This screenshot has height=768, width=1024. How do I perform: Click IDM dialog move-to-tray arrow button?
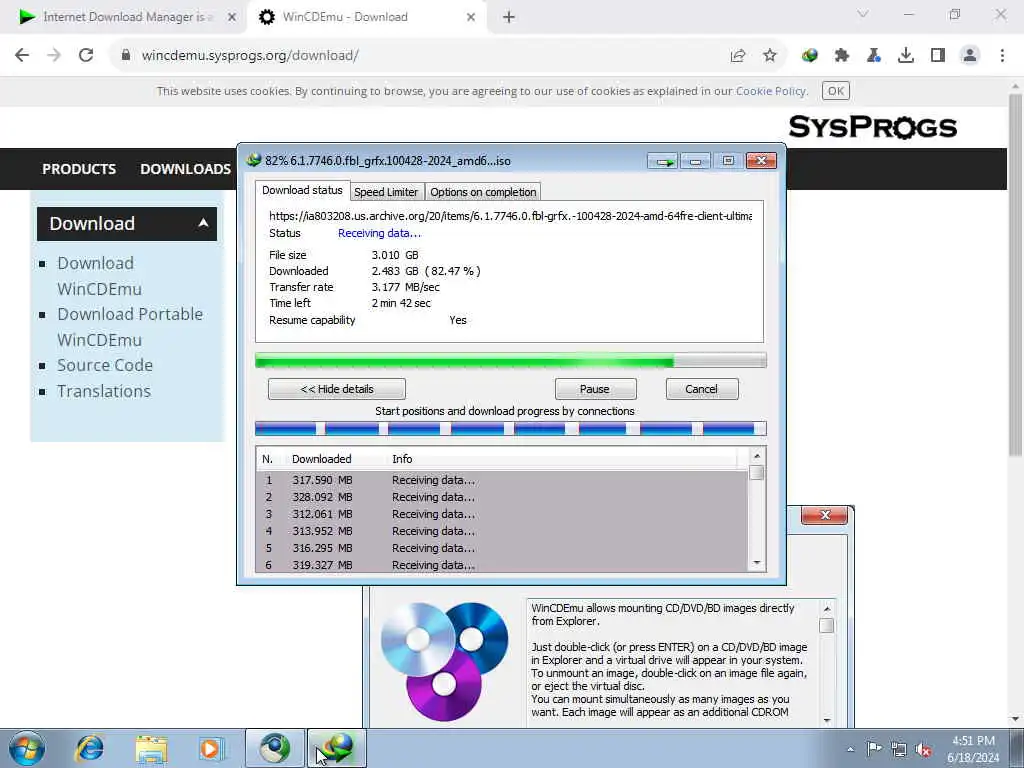[x=664, y=161]
